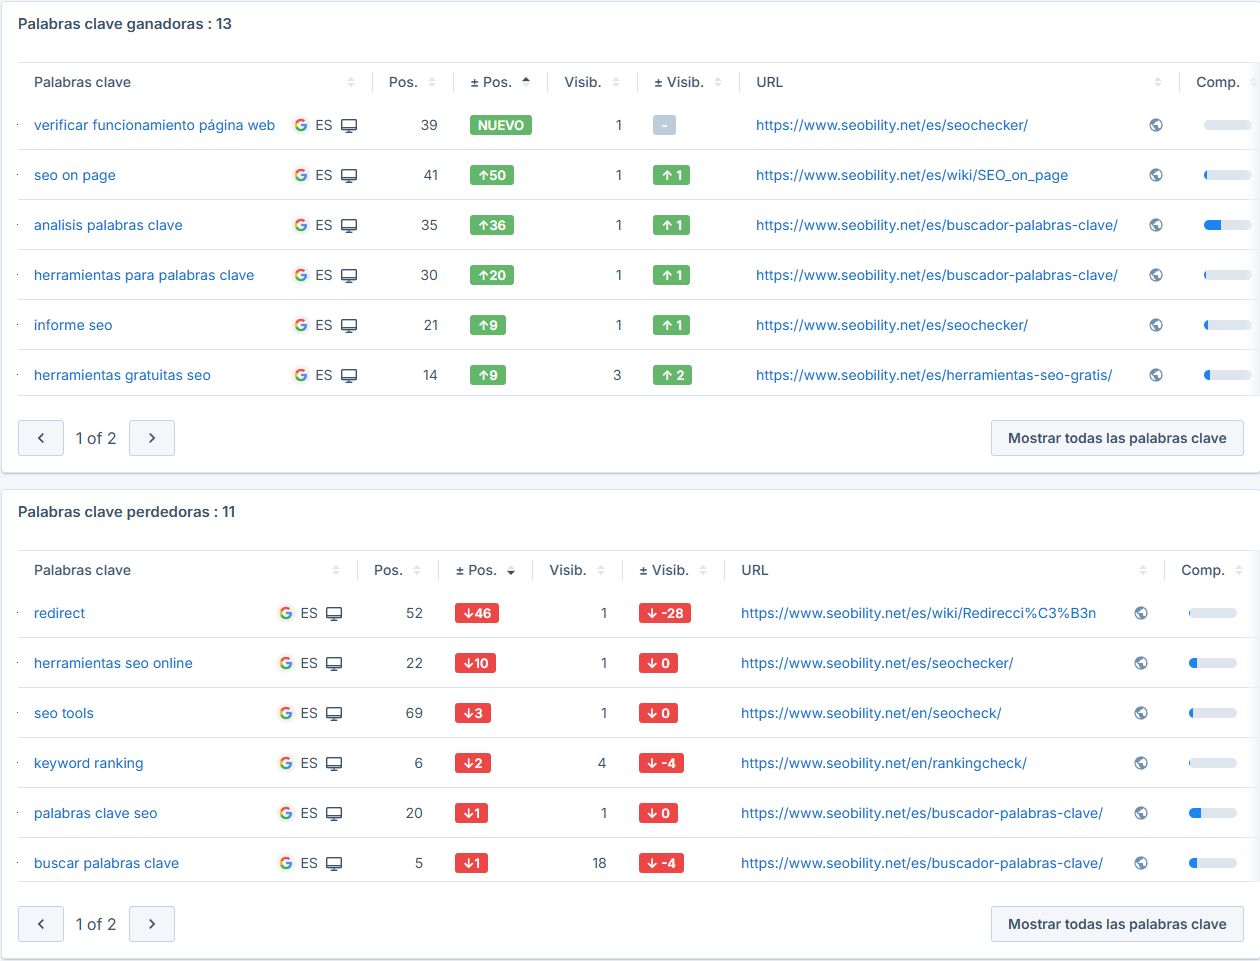
Task: Click globe icon in 'seo tools' row
Action: point(1141,713)
